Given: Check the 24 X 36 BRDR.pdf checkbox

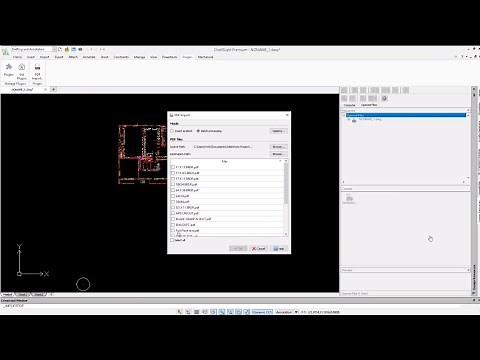Looking at the screenshot, I should pyautogui.click(x=173, y=190).
